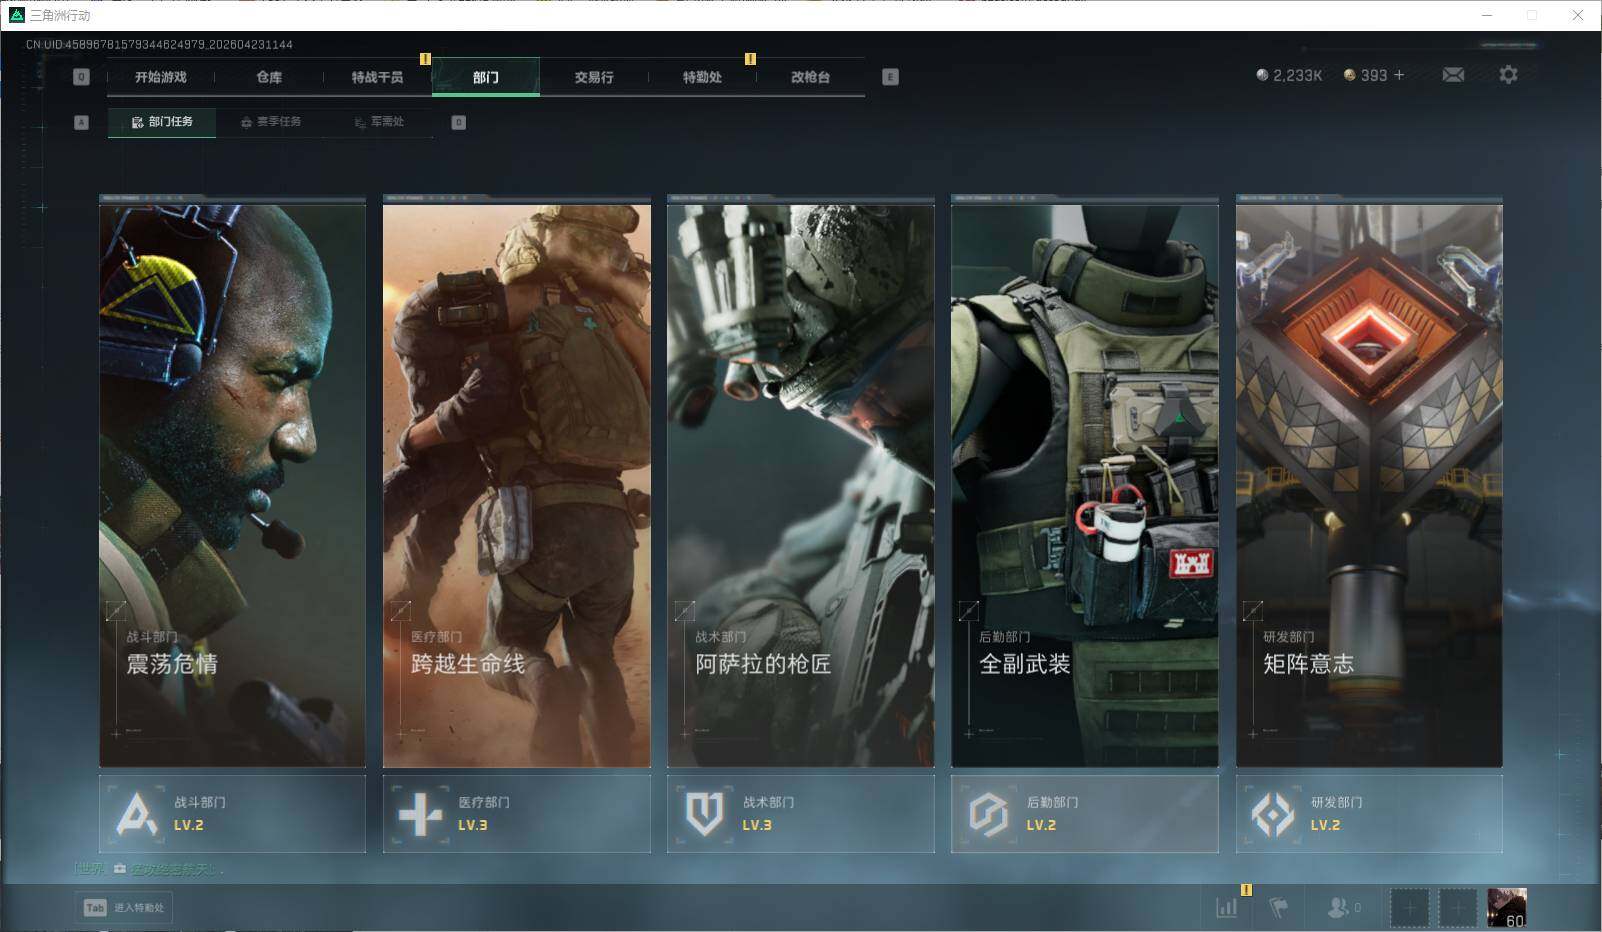Click the corner arrow icon on 震荡危情 card

116,610
